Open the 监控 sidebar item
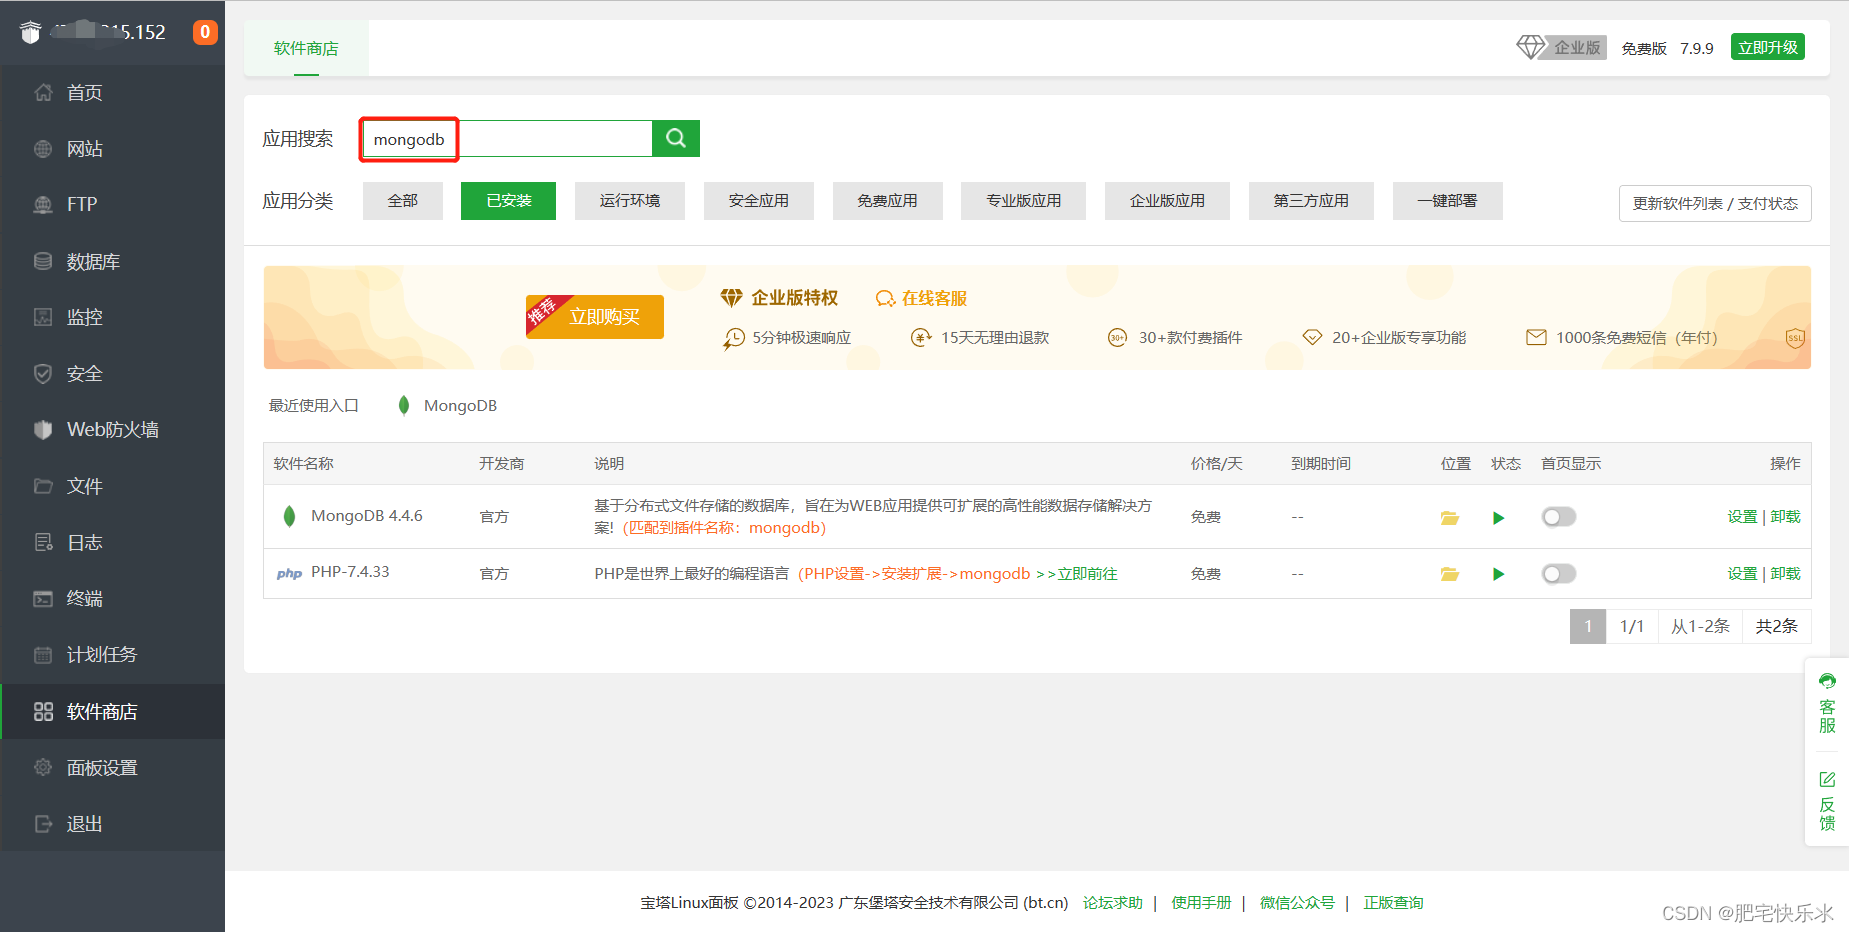Image resolution: width=1849 pixels, height=932 pixels. [x=112, y=317]
